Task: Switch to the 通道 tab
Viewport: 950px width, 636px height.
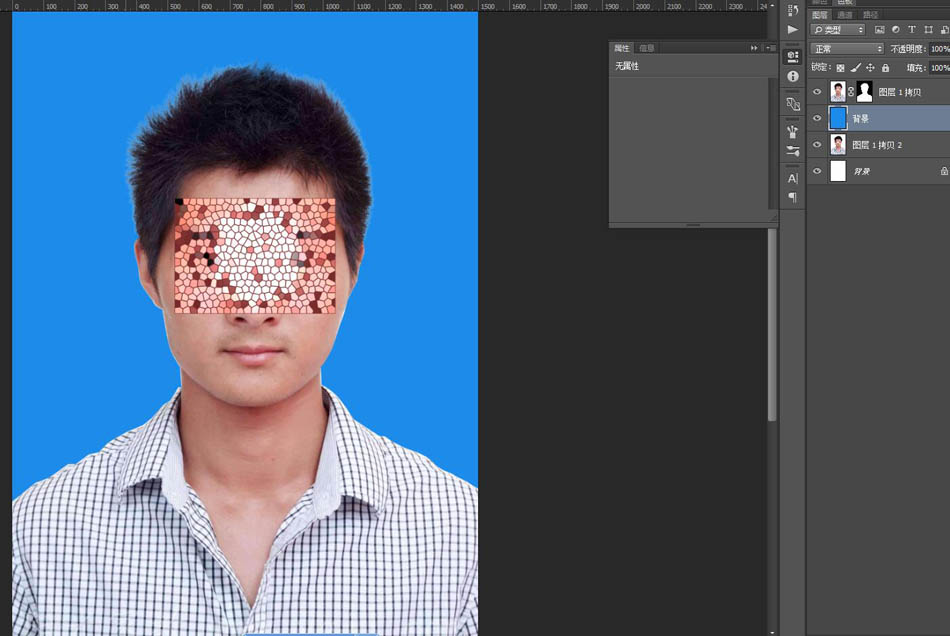Action: coord(845,15)
